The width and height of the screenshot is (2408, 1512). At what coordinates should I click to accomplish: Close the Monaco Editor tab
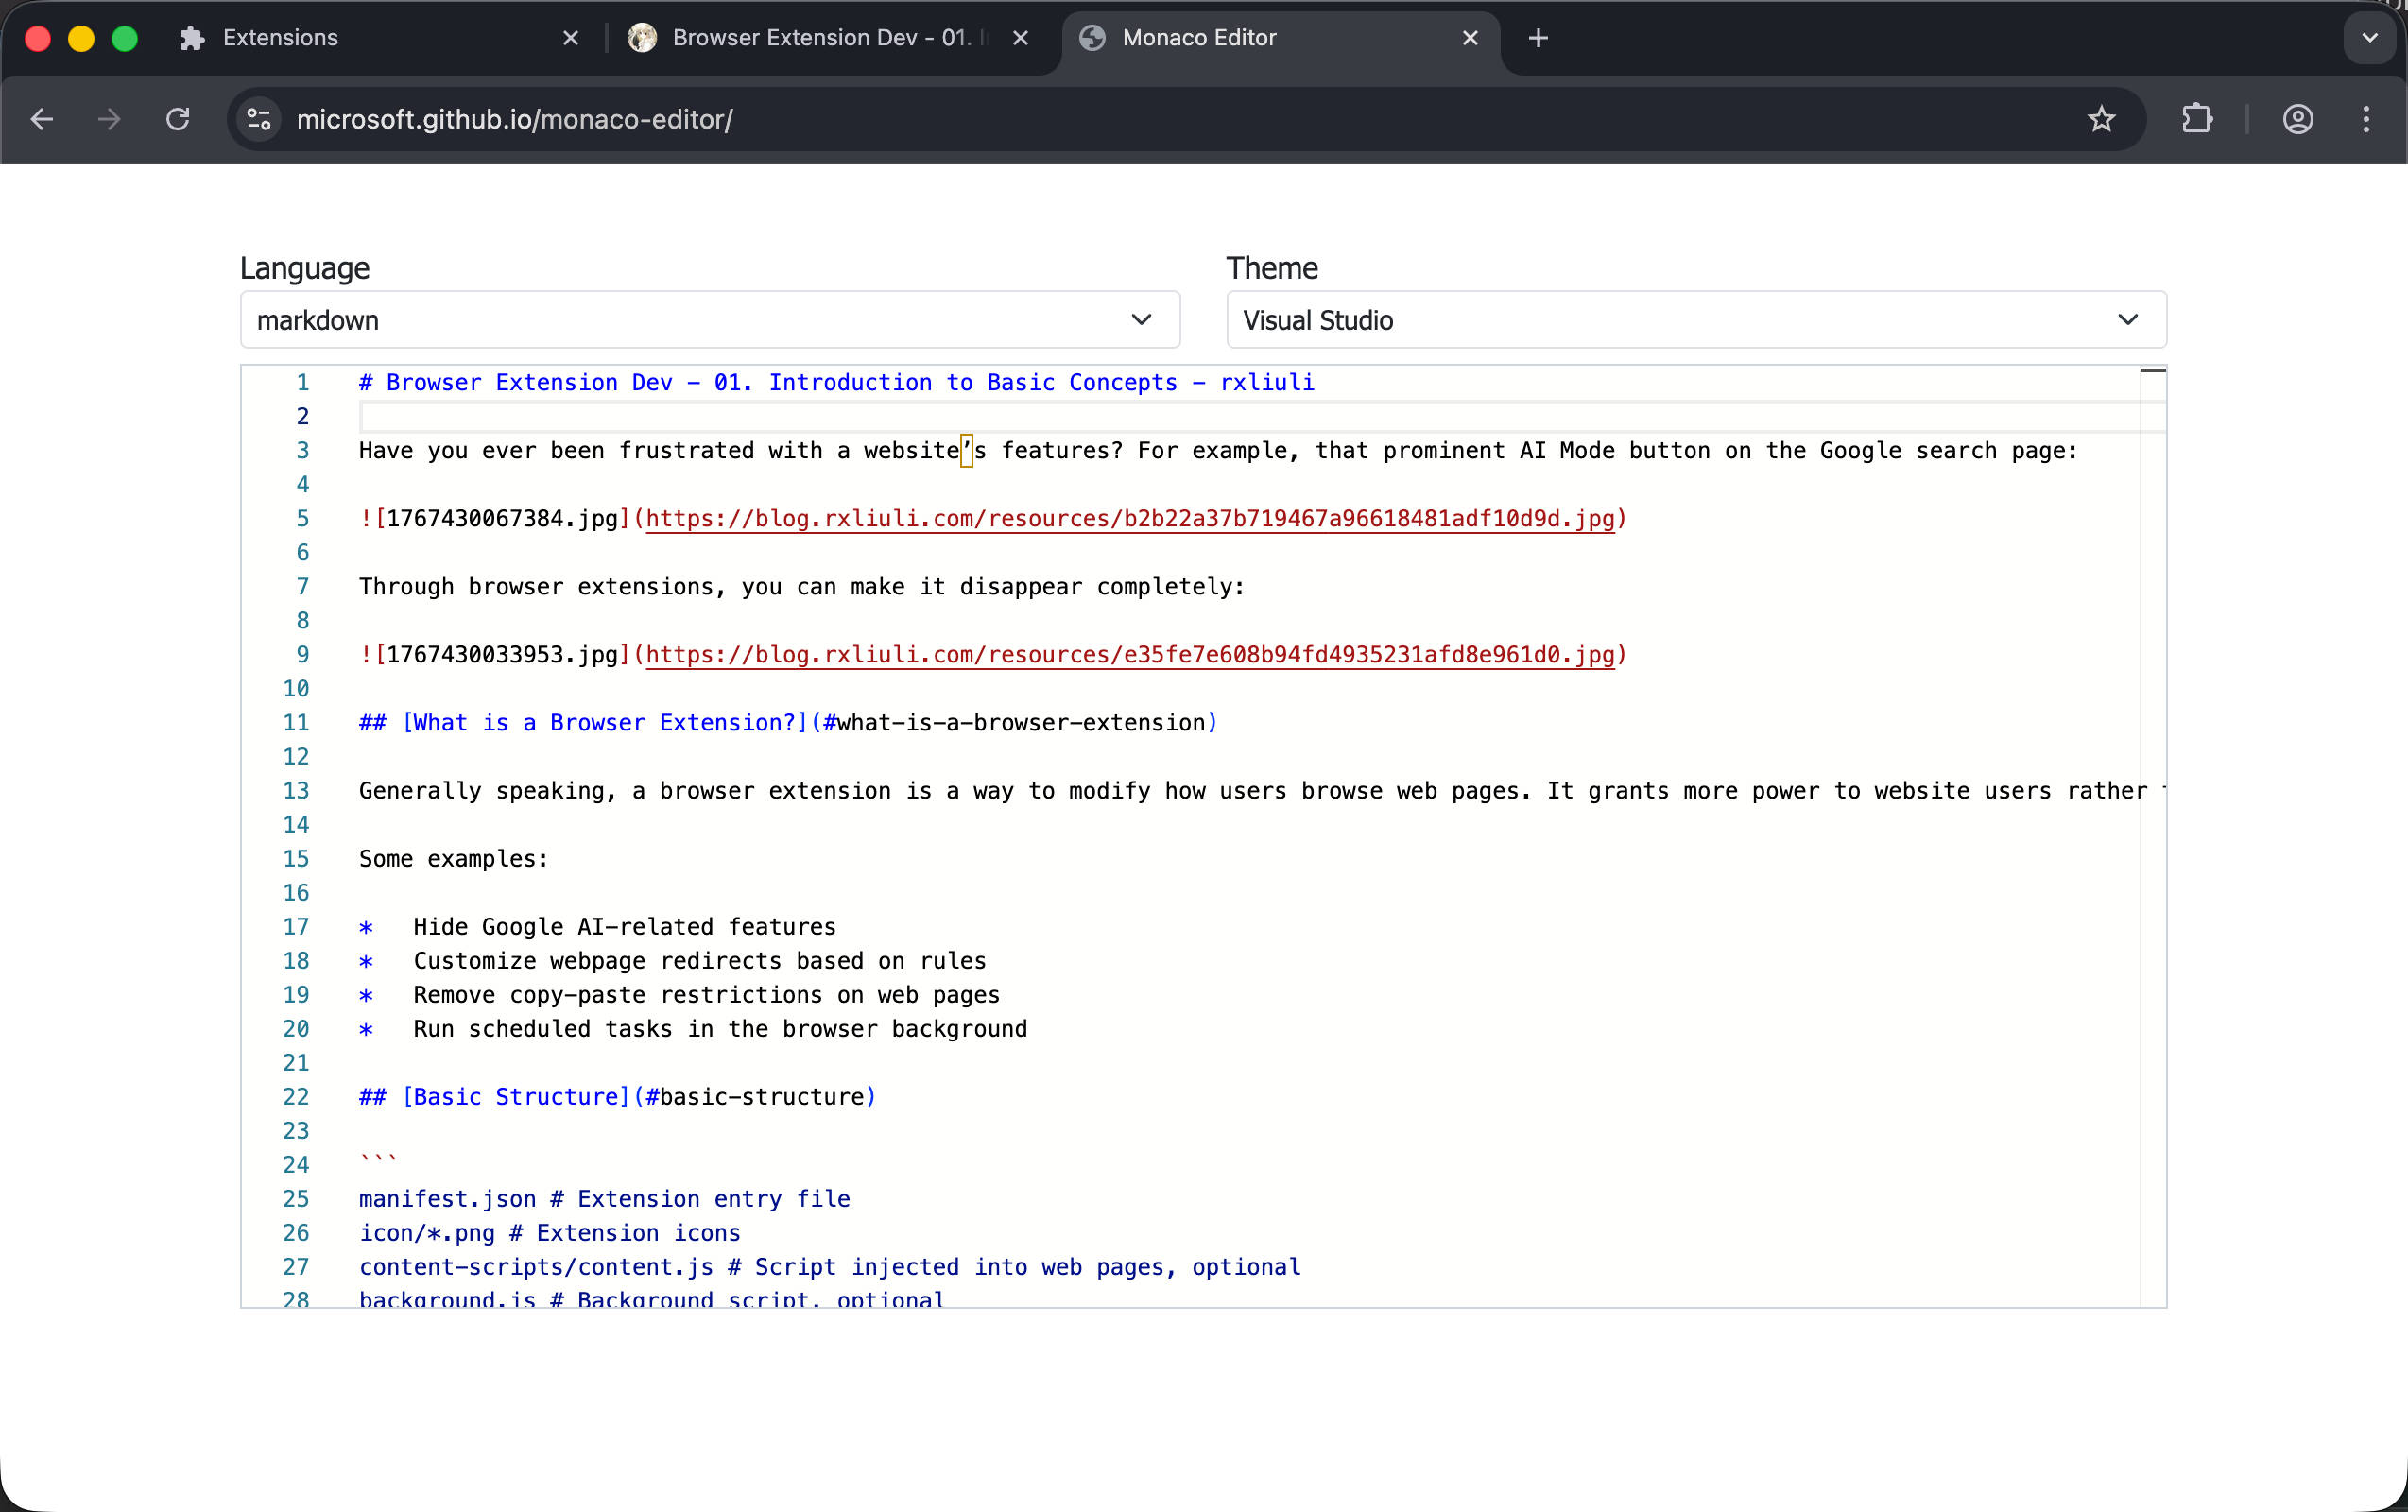[x=1469, y=38]
